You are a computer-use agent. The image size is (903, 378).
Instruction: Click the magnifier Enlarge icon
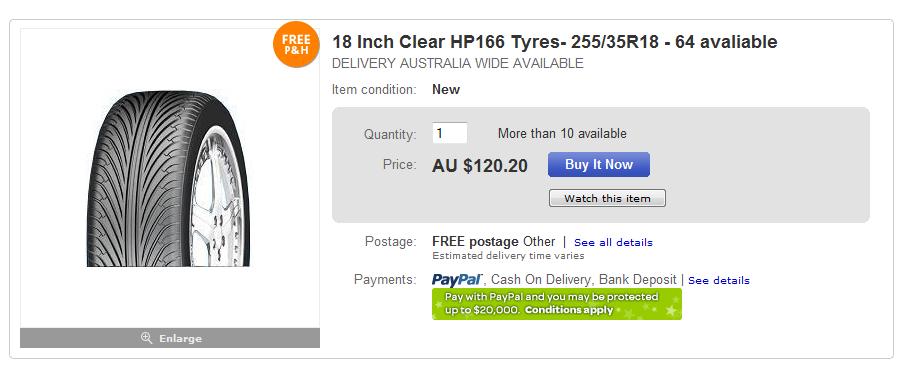click(146, 338)
